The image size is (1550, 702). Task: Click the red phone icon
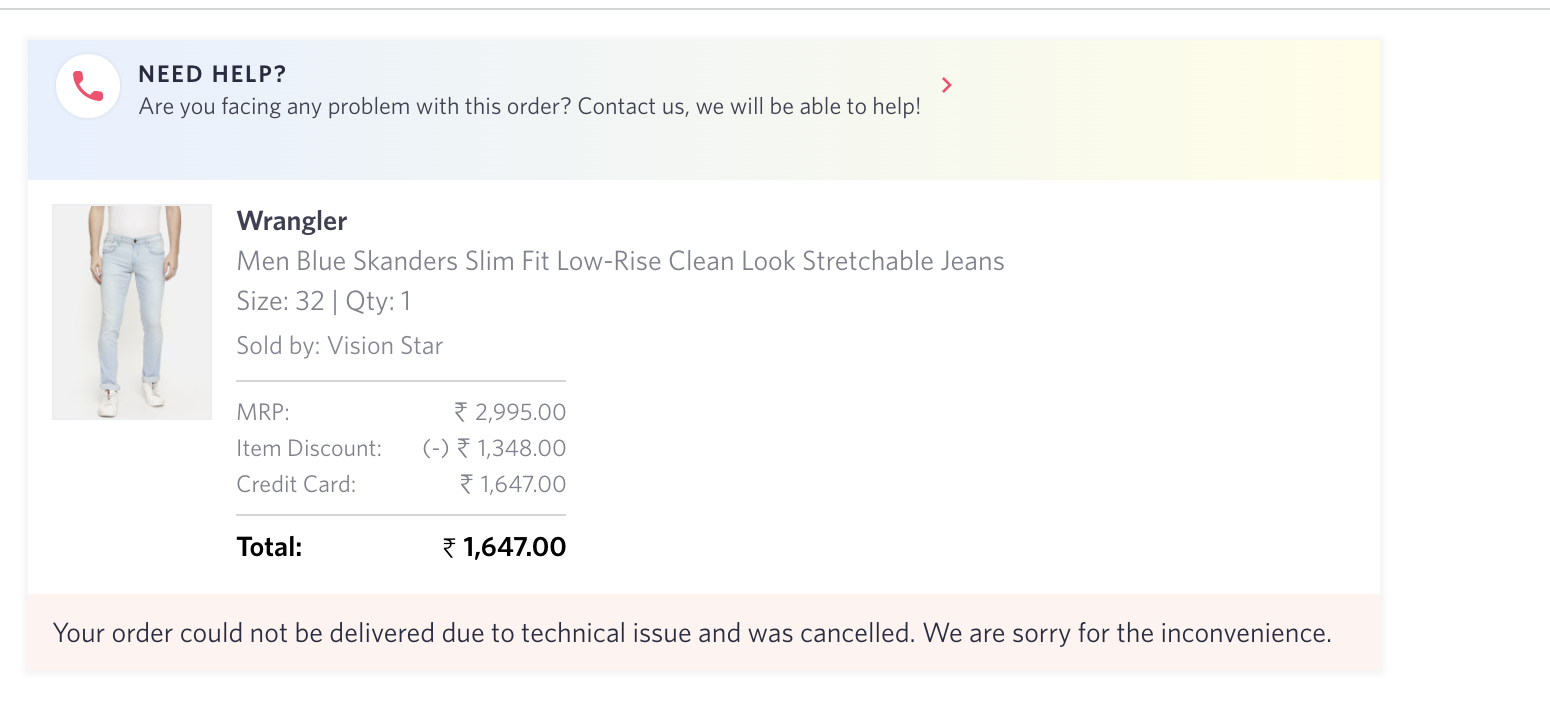[88, 87]
